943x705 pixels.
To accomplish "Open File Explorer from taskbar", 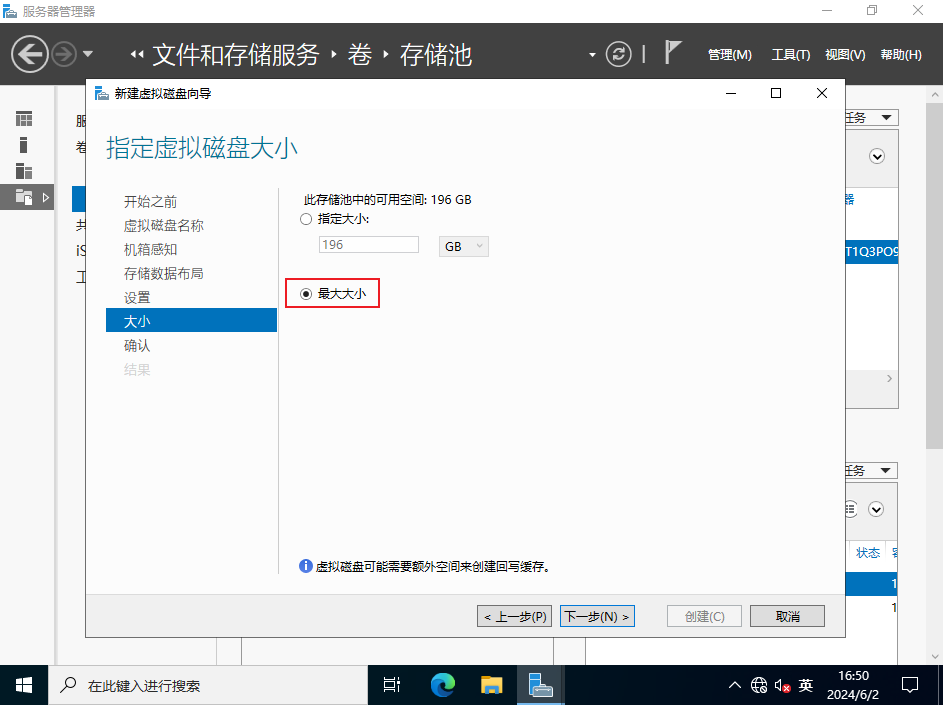I will 491,685.
